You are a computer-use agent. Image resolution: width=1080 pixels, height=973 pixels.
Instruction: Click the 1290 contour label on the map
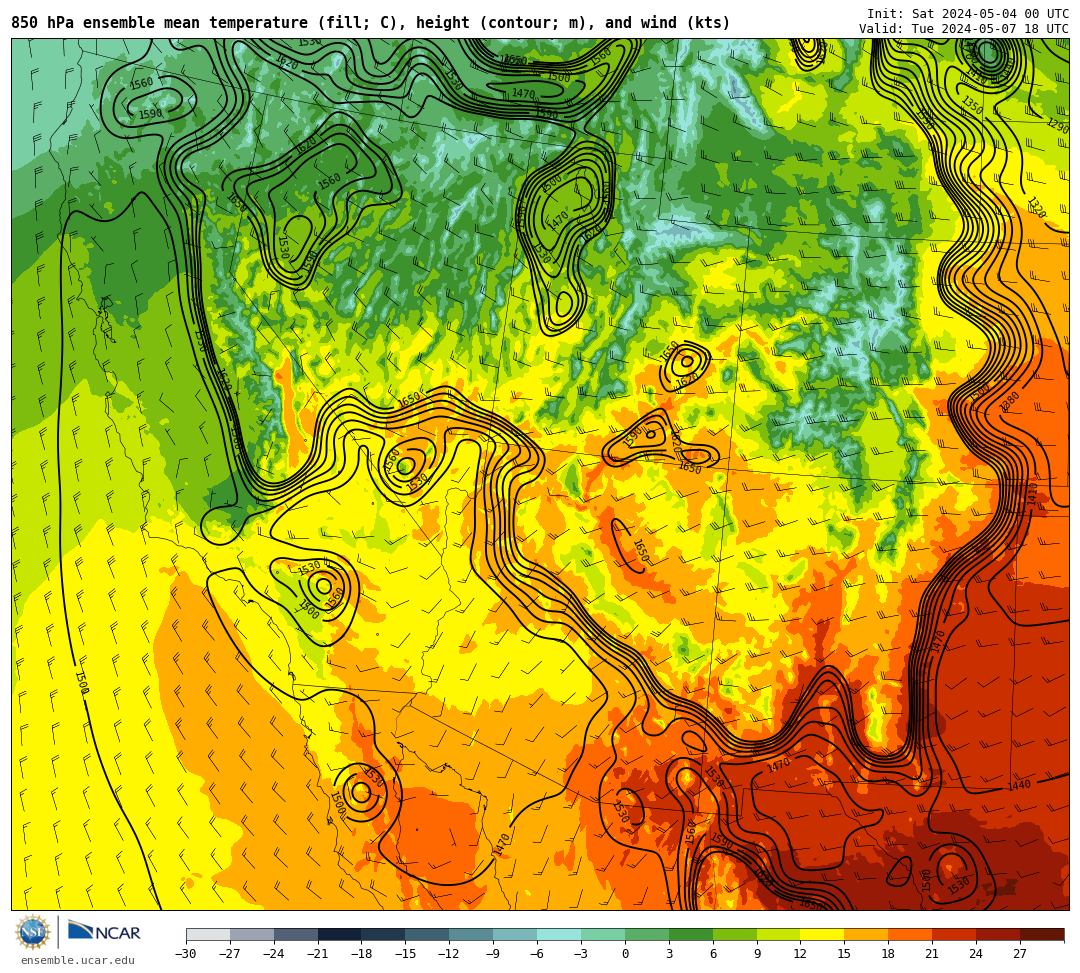pyautogui.click(x=1058, y=126)
